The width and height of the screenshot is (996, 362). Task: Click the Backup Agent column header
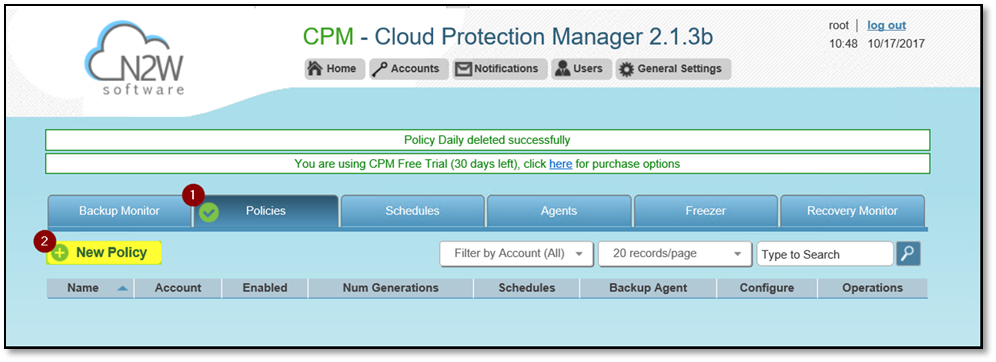[648, 288]
